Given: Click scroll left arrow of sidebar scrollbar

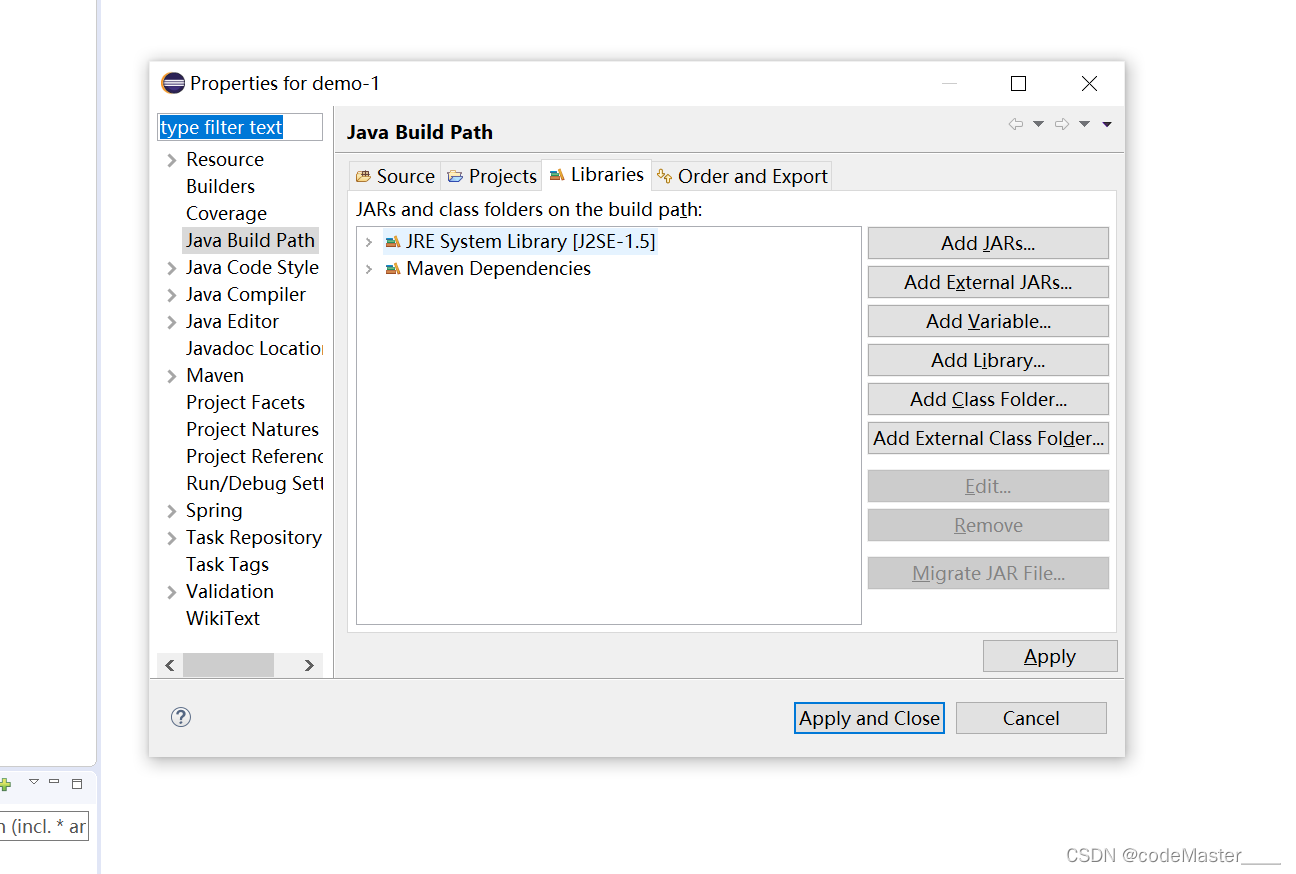Looking at the screenshot, I should click(x=169, y=665).
